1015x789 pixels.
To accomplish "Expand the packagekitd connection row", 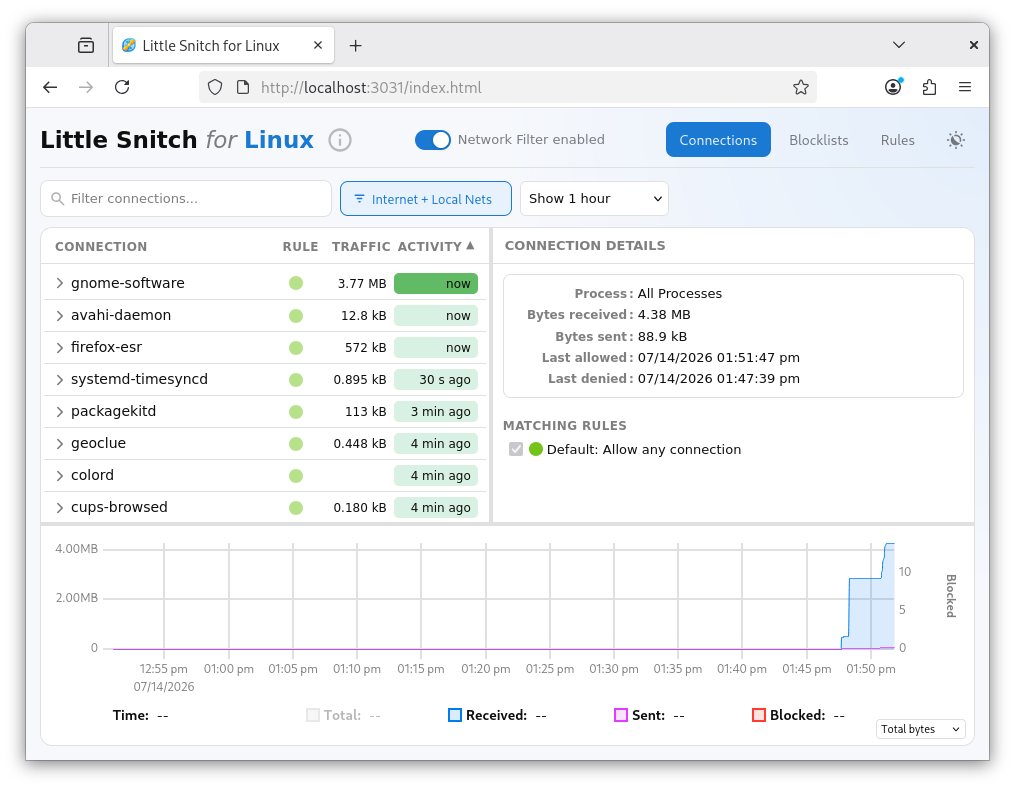I will click(x=60, y=412).
